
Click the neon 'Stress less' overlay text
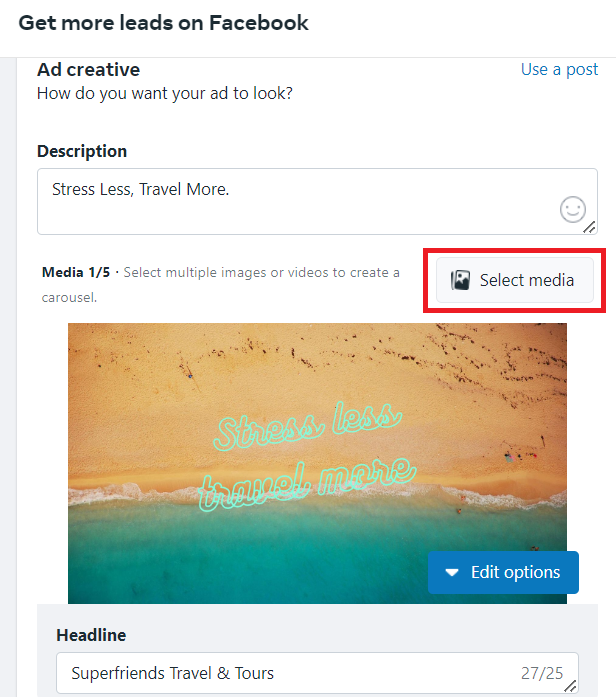pyautogui.click(x=308, y=426)
